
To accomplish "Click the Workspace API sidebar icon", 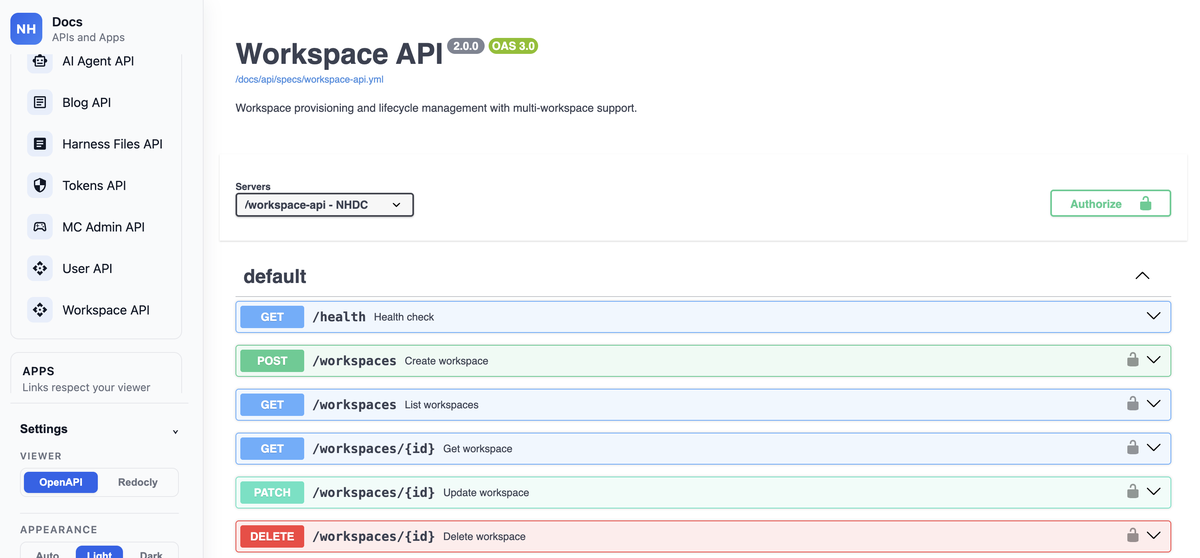I will [40, 310].
